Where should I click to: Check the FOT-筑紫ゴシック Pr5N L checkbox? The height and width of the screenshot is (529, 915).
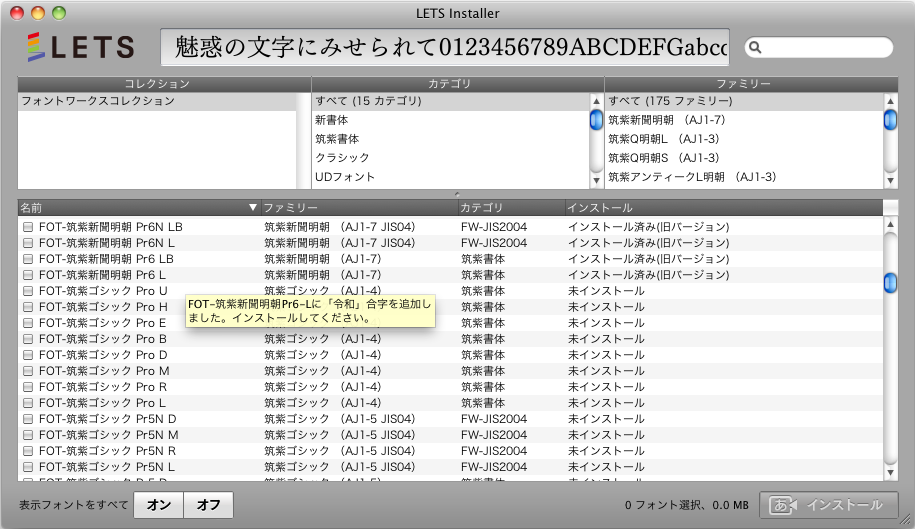coord(28,467)
